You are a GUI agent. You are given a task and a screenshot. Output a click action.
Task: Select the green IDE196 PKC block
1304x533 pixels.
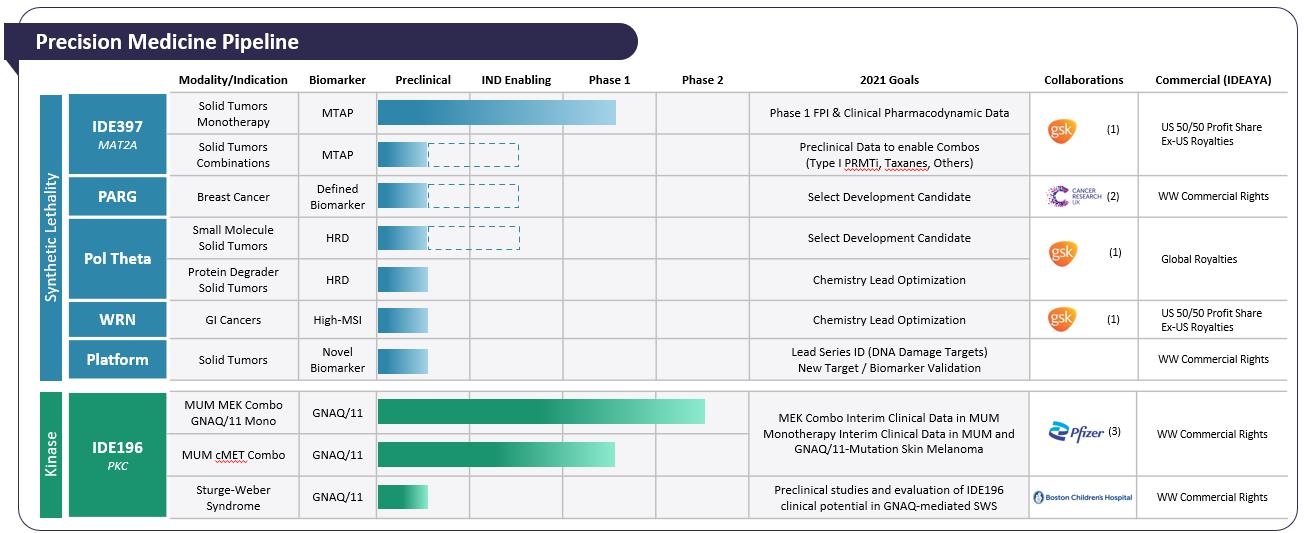[x=117, y=455]
